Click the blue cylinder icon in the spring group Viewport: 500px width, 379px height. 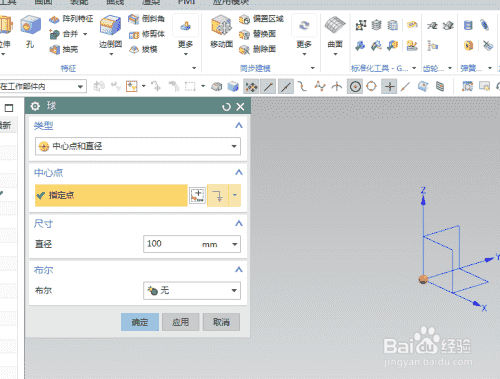point(468,25)
